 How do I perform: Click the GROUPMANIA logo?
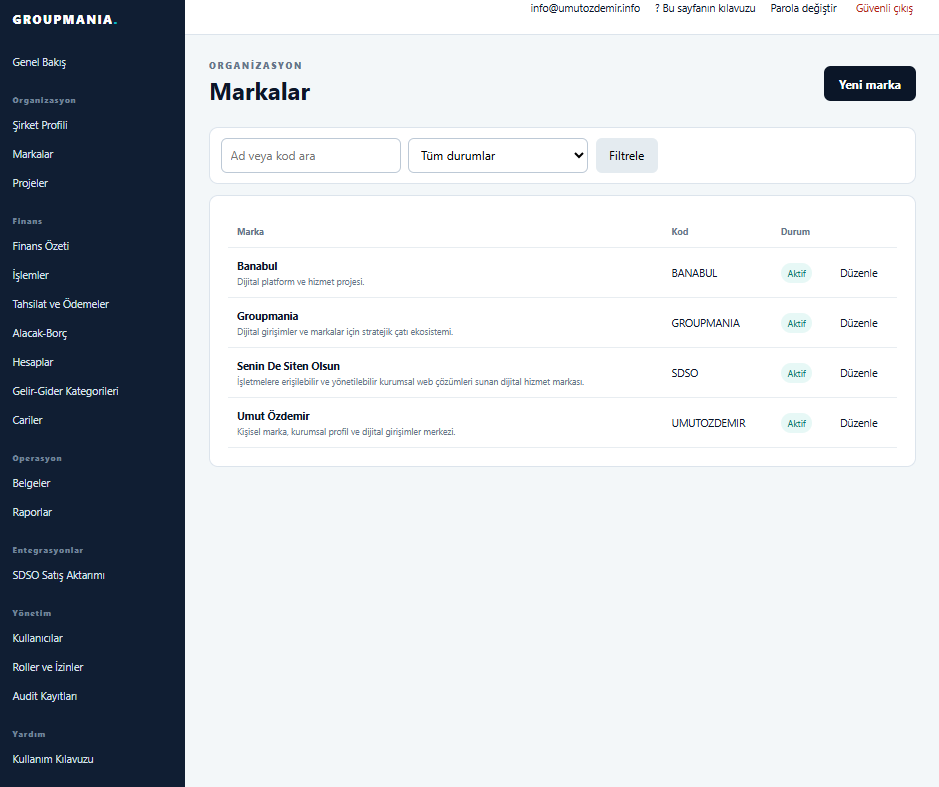(65, 20)
